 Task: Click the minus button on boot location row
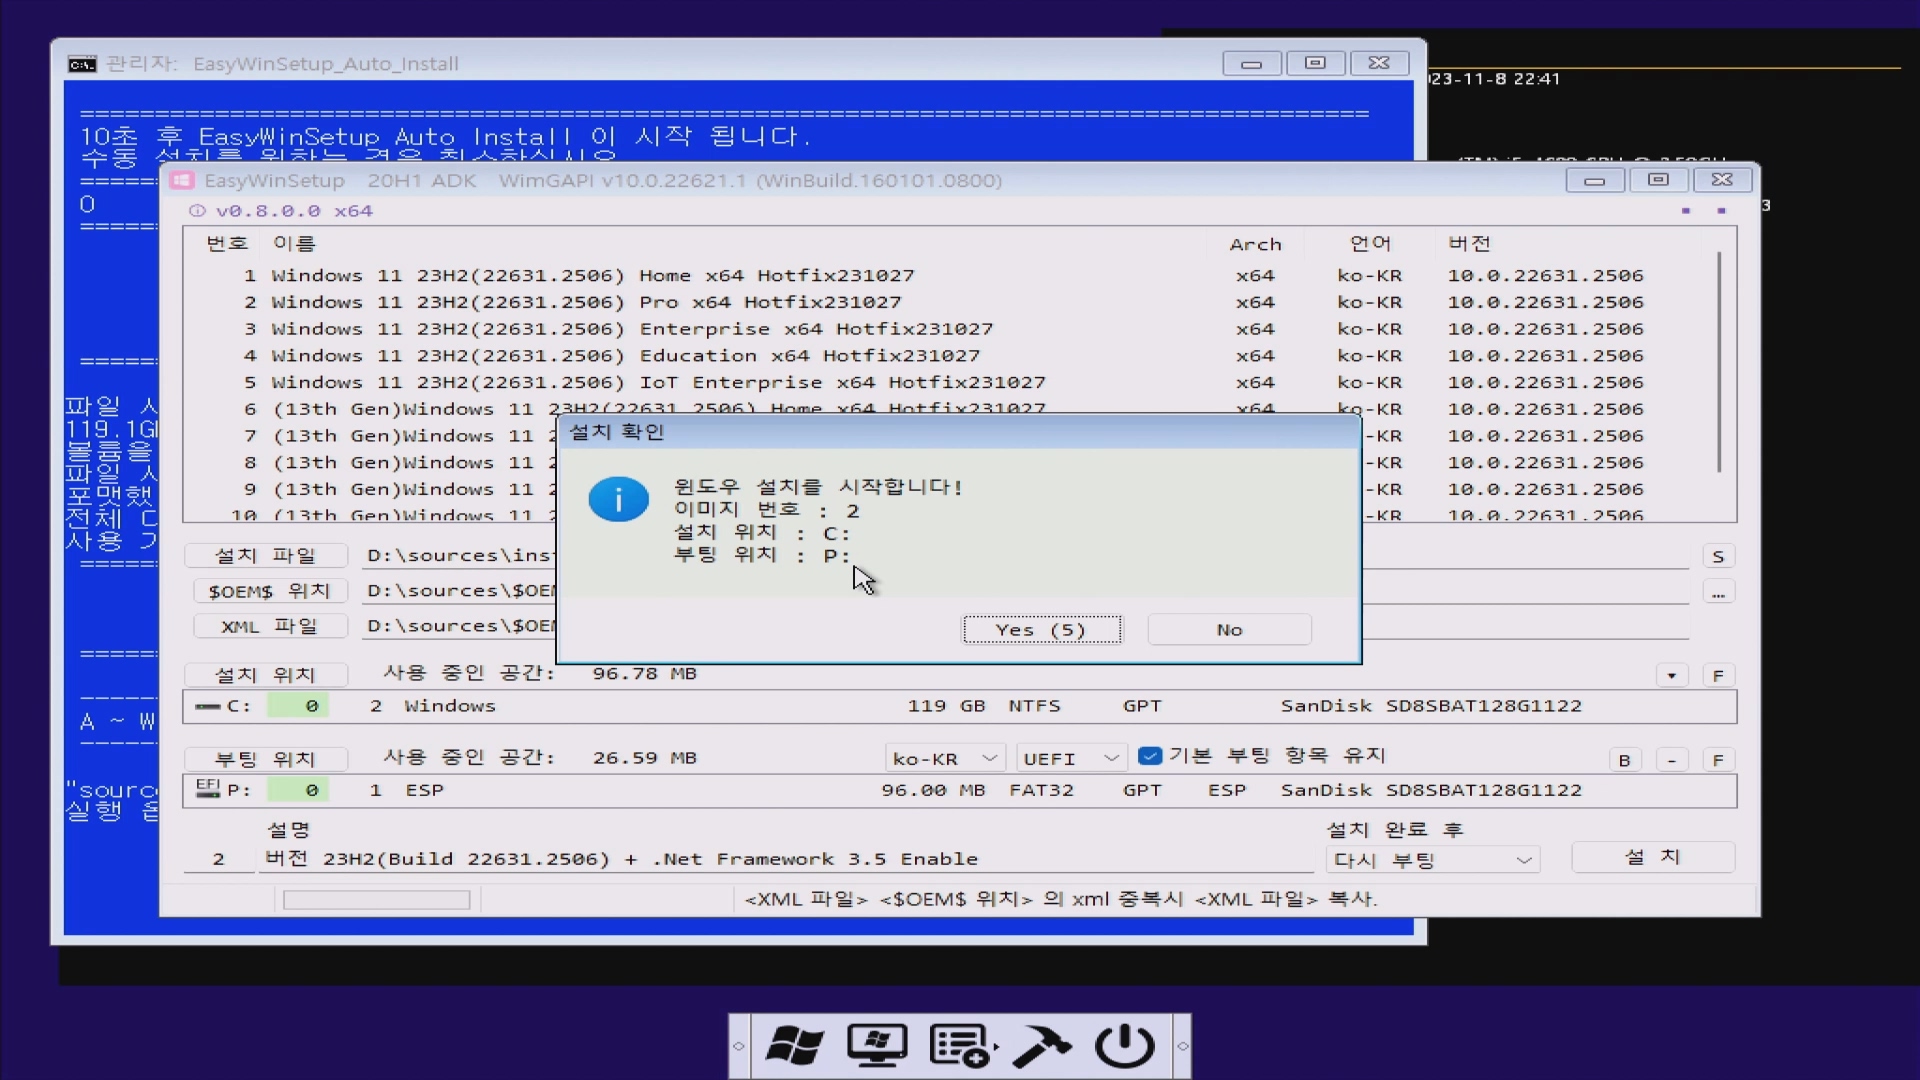point(1671,760)
